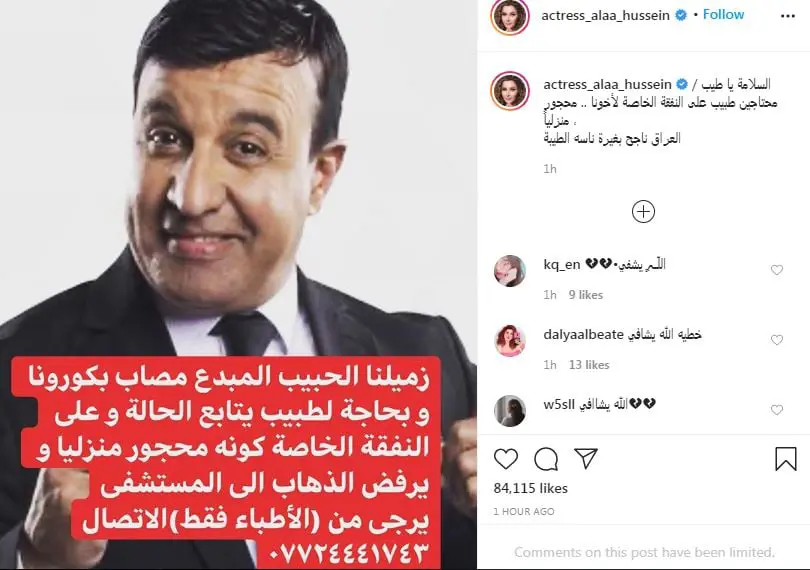This screenshot has height=570, width=810.
Task: Open the comment speech bubble icon
Action: [546, 459]
